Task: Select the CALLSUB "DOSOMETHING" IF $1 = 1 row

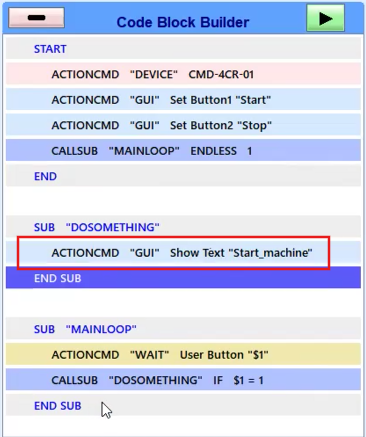Action: tap(183, 380)
